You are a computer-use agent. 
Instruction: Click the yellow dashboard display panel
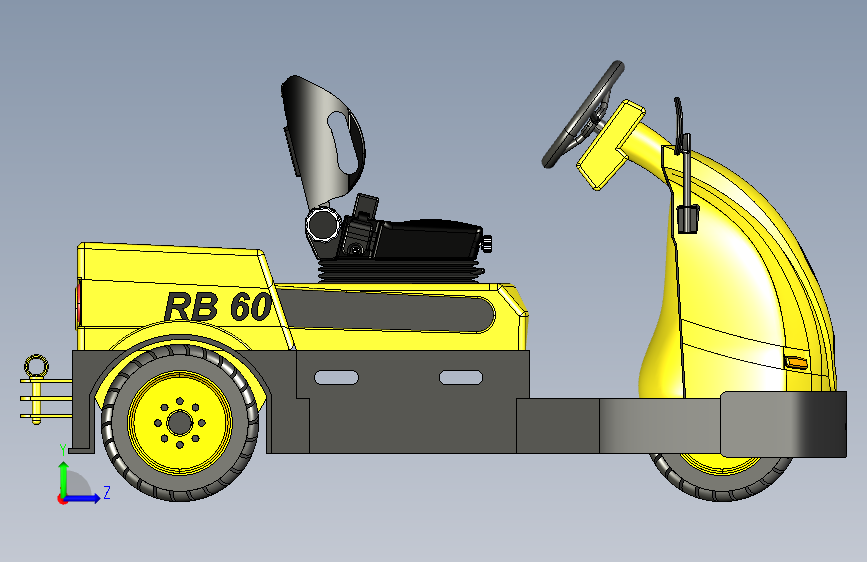tap(610, 145)
